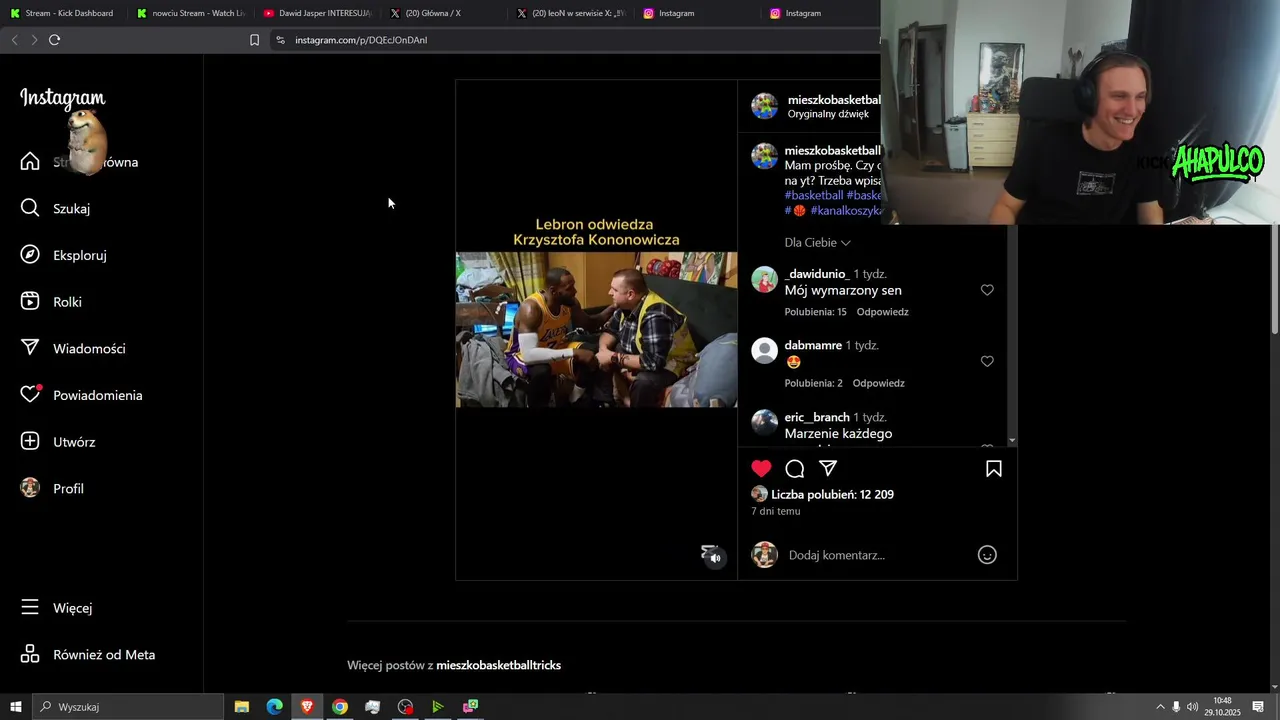Open the Windows notification center
Viewport: 1280px width, 720px height.
coord(1258,707)
